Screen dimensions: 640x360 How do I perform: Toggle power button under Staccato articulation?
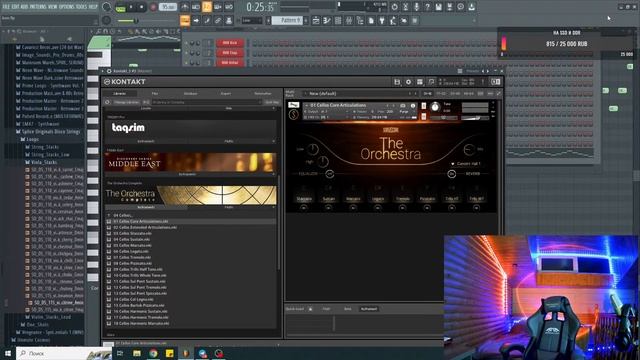point(304,208)
